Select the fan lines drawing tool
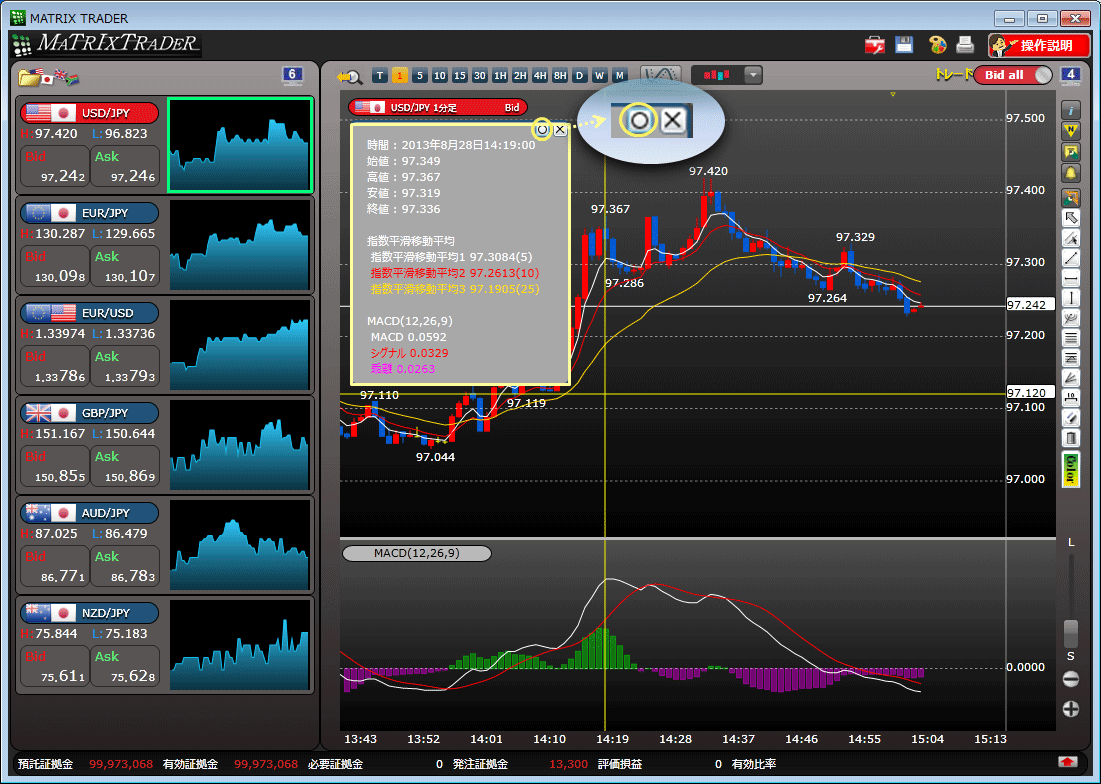 [x=1071, y=378]
